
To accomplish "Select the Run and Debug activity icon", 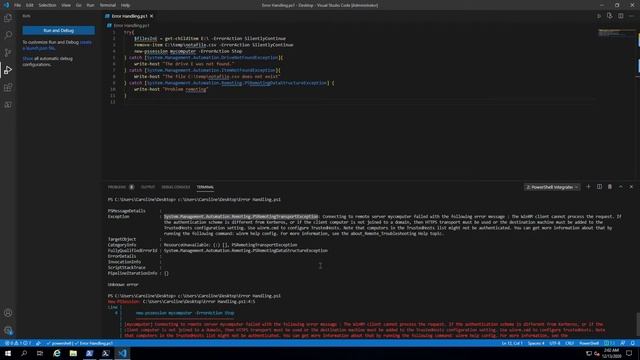I will click(8, 70).
